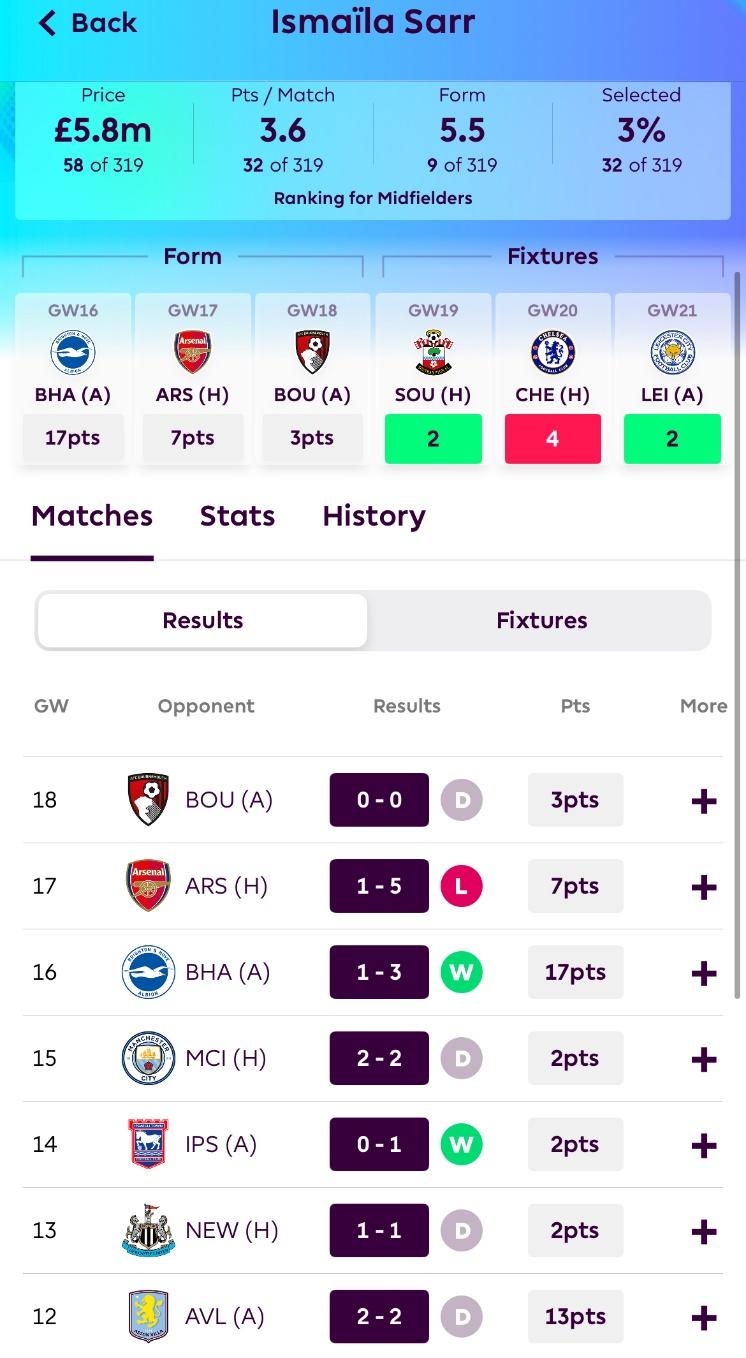Screen dimensions: 746x1358
Task: Switch to the Fixtures segment
Action: (541, 620)
